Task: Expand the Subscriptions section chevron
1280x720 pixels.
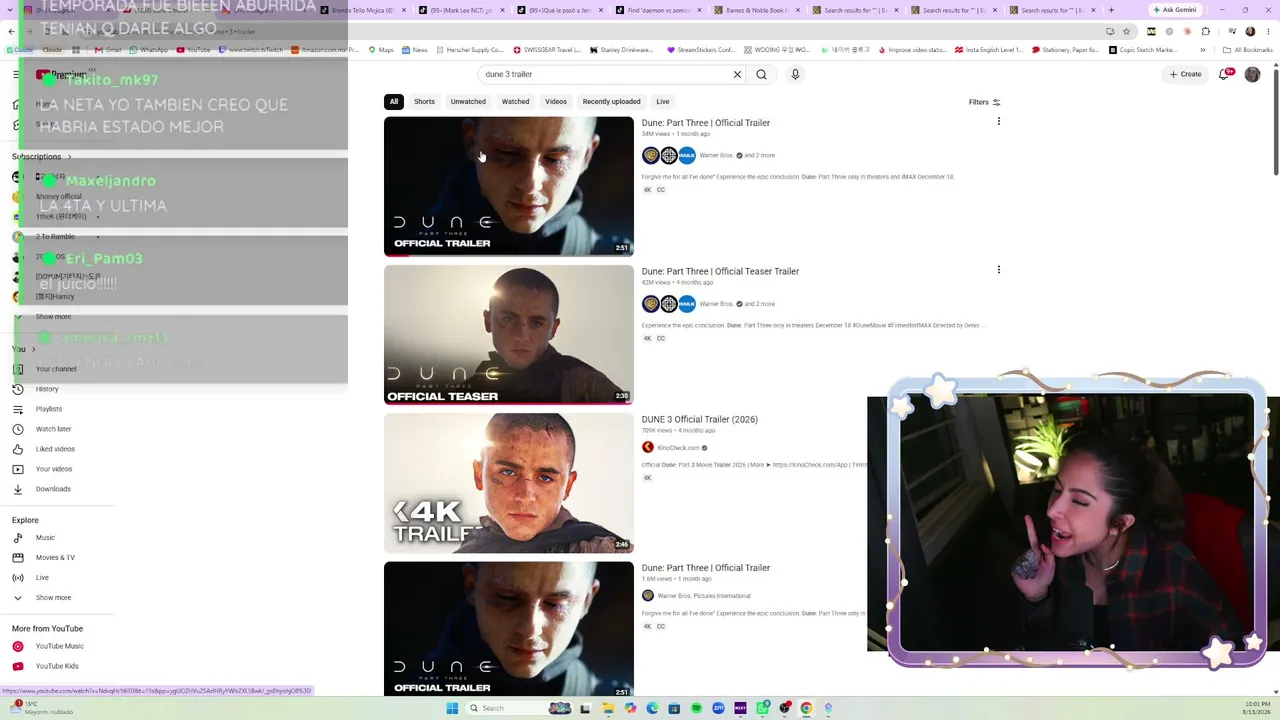Action: (x=69, y=157)
